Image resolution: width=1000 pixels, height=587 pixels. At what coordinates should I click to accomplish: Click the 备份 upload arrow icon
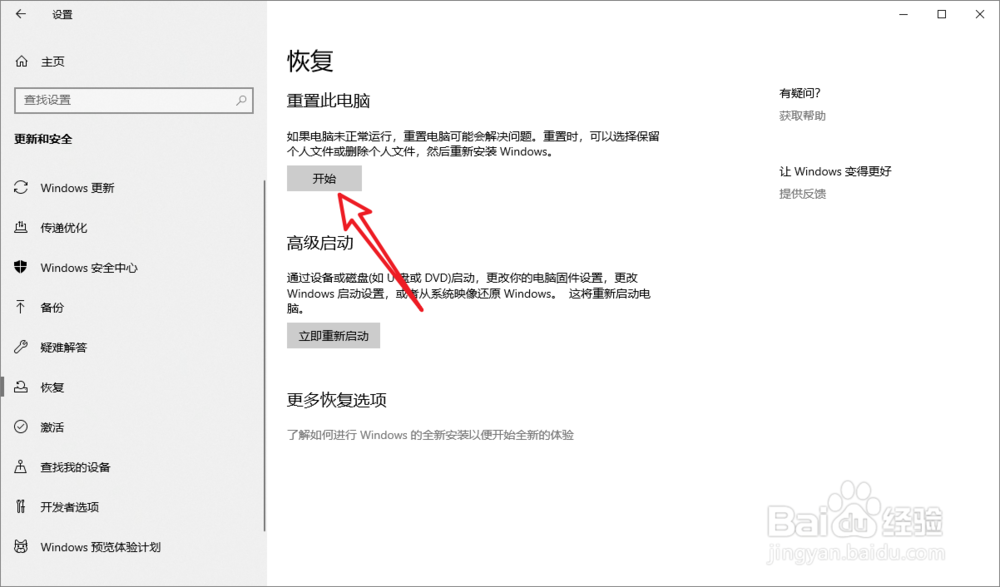coord(21,308)
